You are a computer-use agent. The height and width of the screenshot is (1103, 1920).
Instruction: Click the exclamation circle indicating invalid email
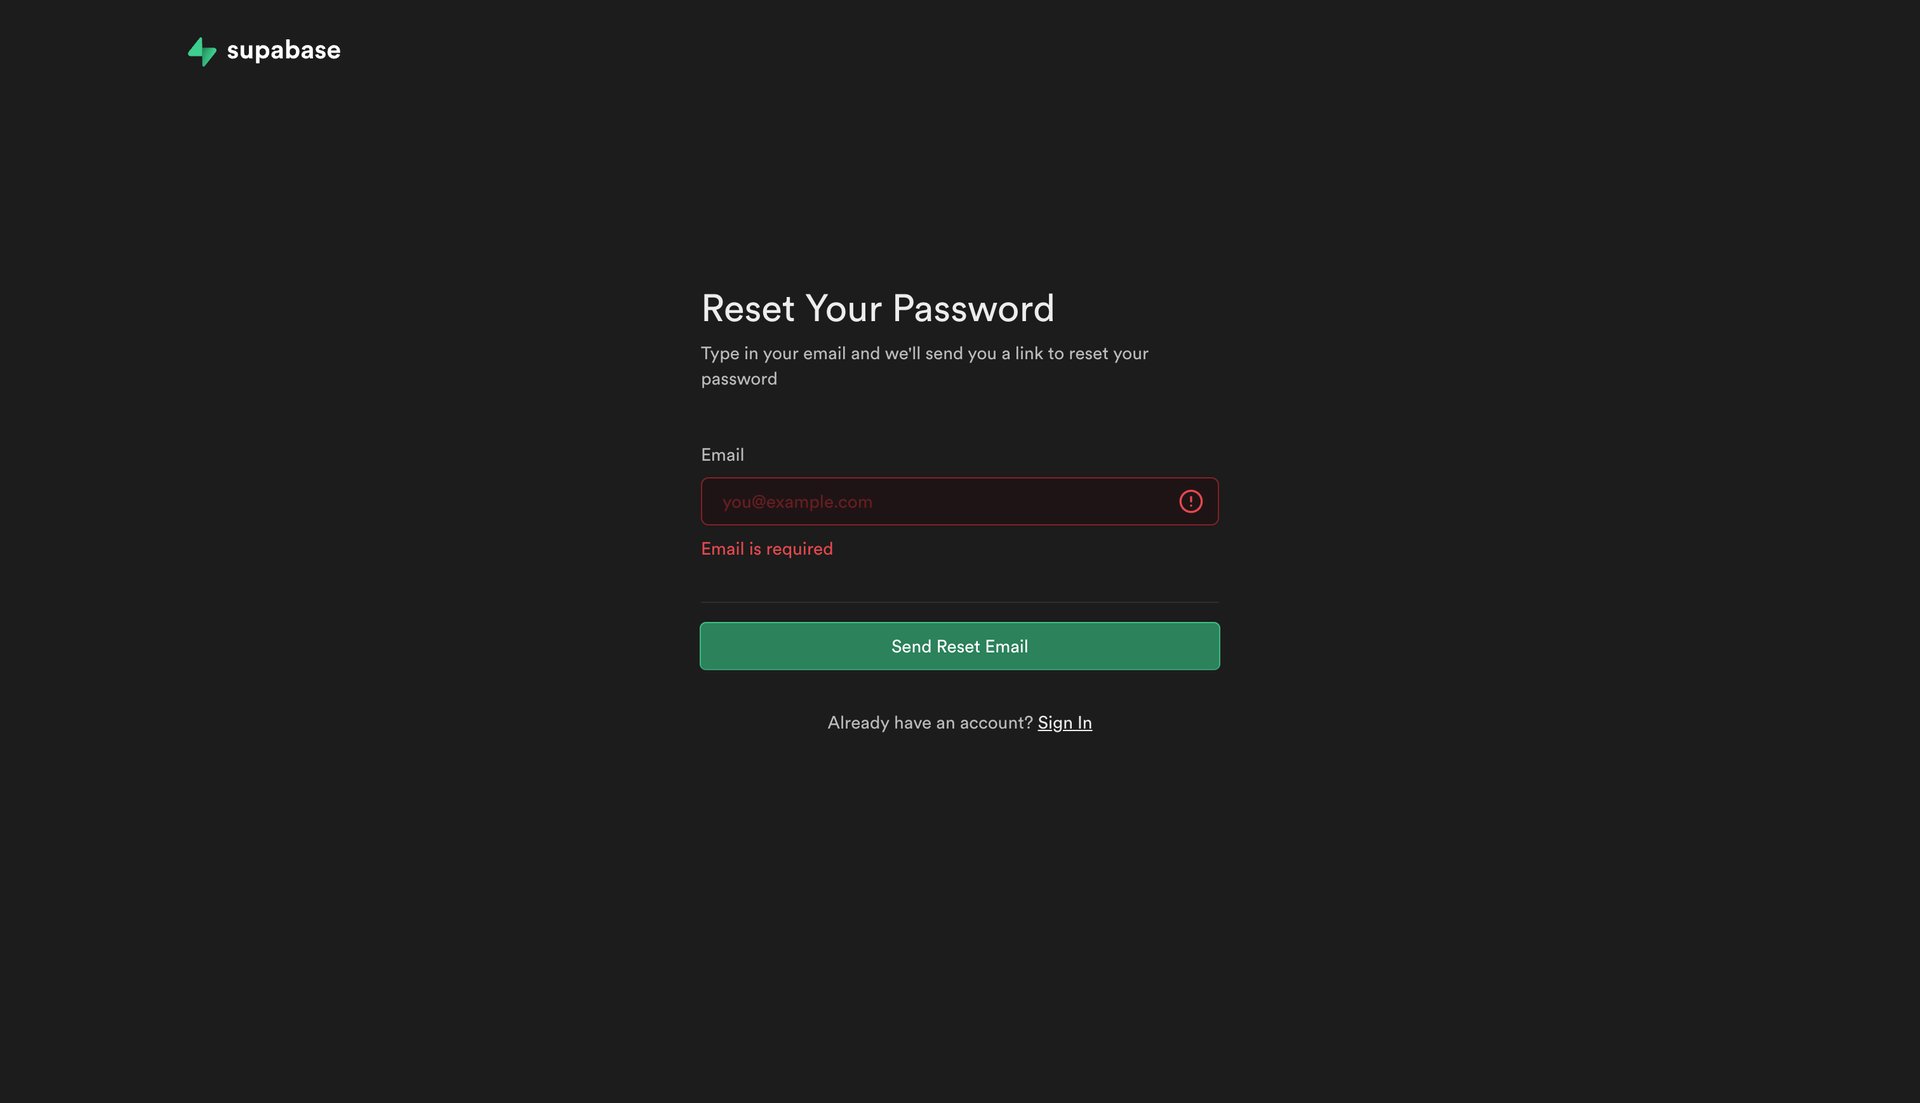1190,501
